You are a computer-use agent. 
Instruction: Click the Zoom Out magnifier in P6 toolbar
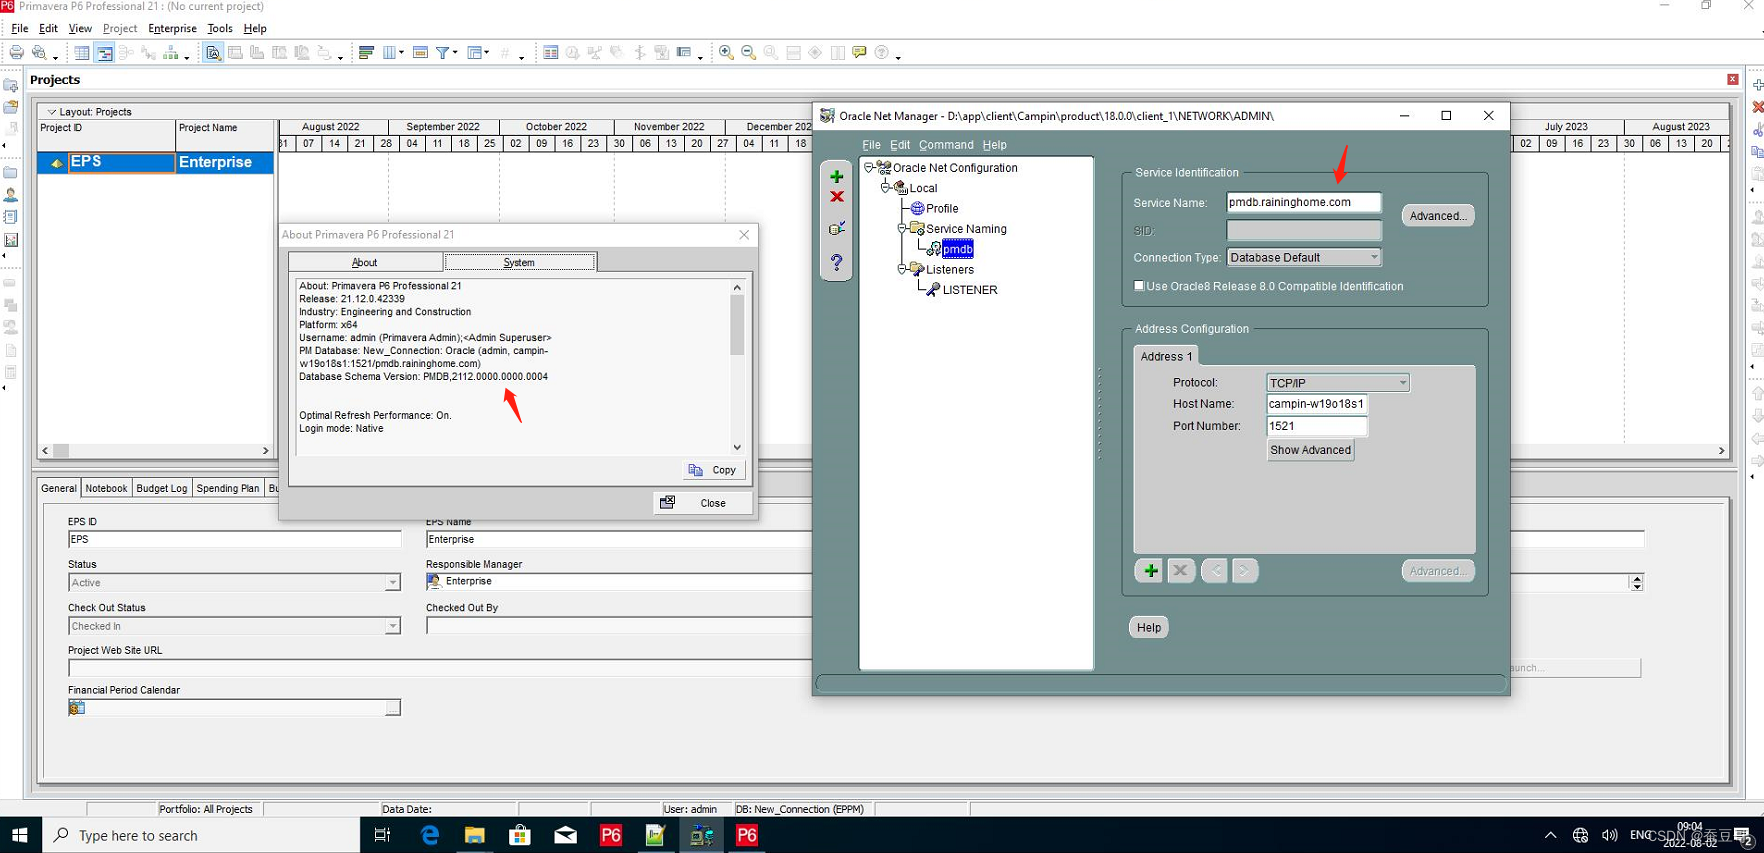point(748,53)
